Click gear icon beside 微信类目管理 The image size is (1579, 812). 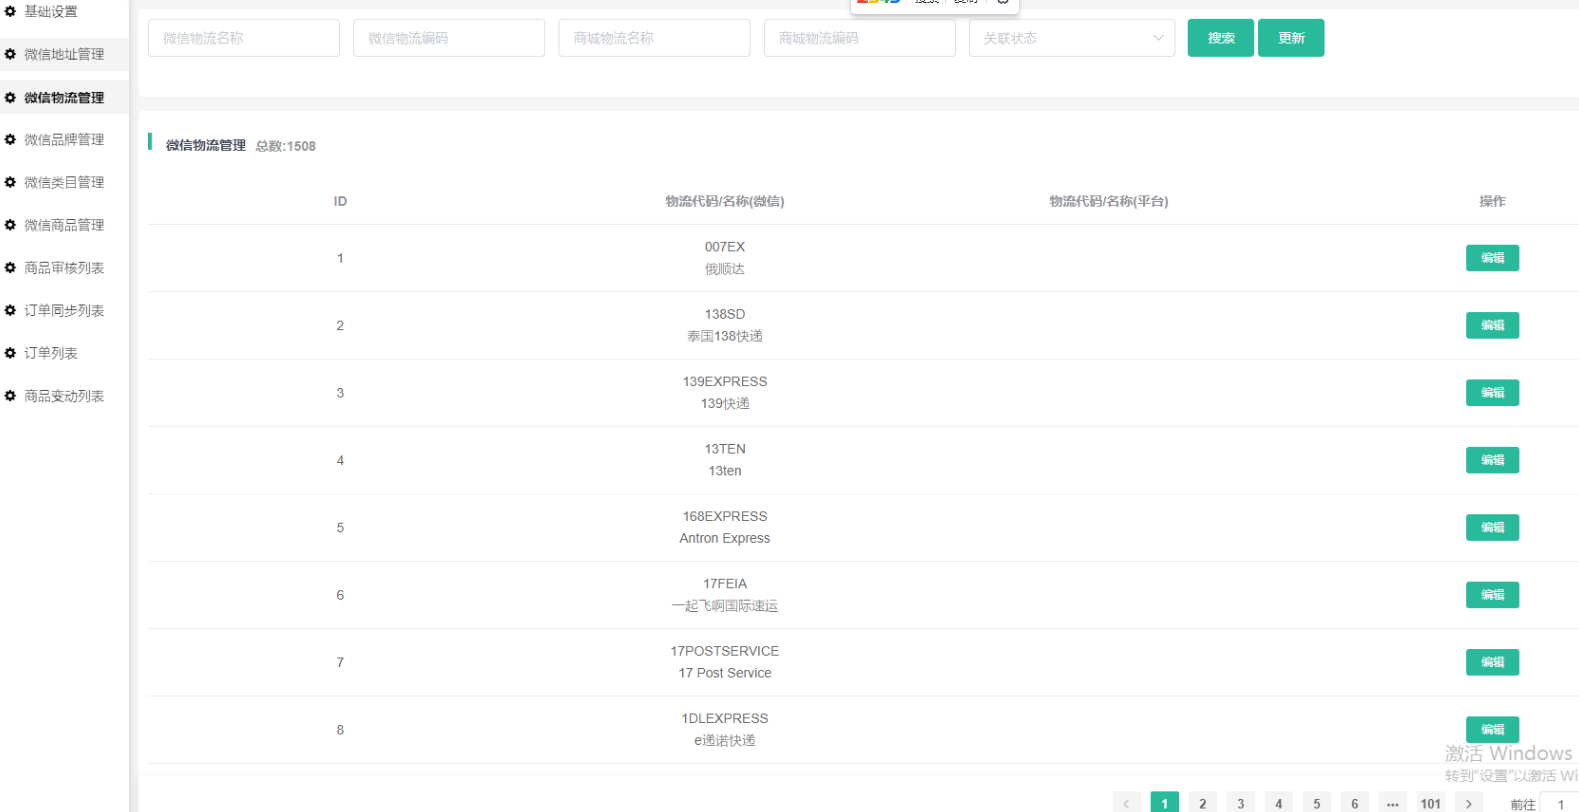tap(10, 182)
